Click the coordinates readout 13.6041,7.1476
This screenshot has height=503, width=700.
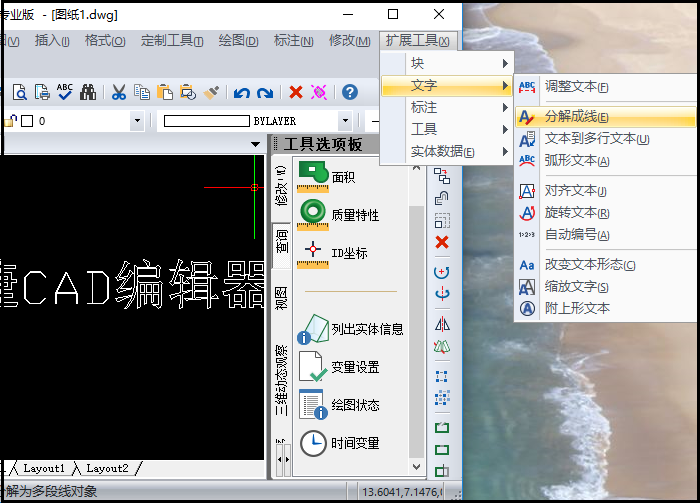[x=402, y=492]
